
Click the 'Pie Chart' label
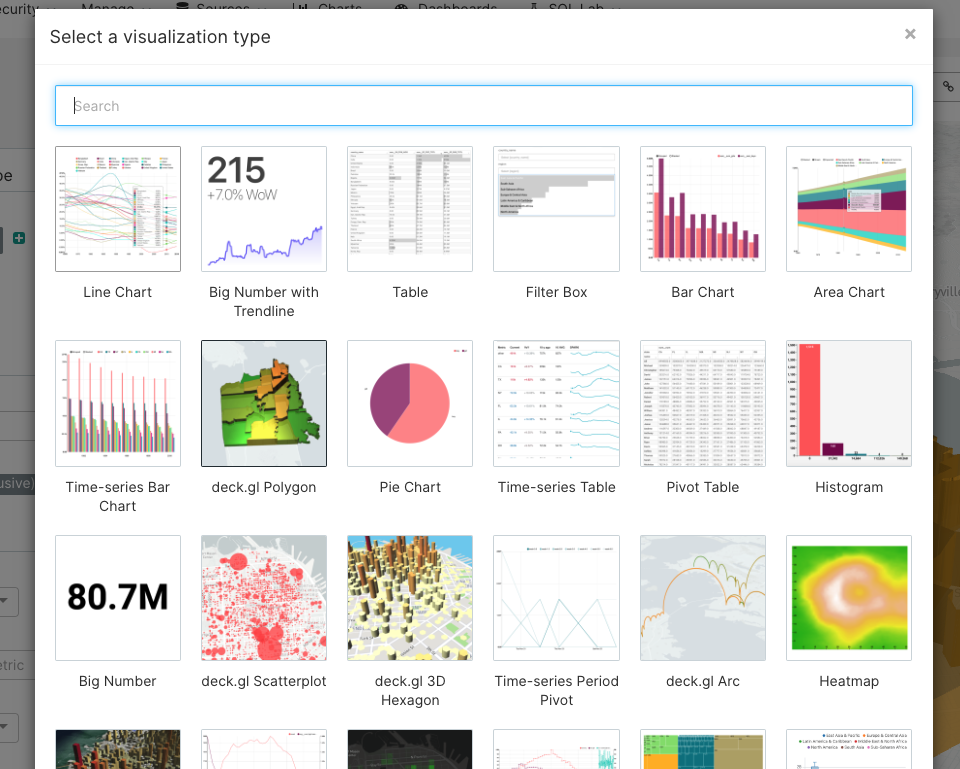[410, 487]
